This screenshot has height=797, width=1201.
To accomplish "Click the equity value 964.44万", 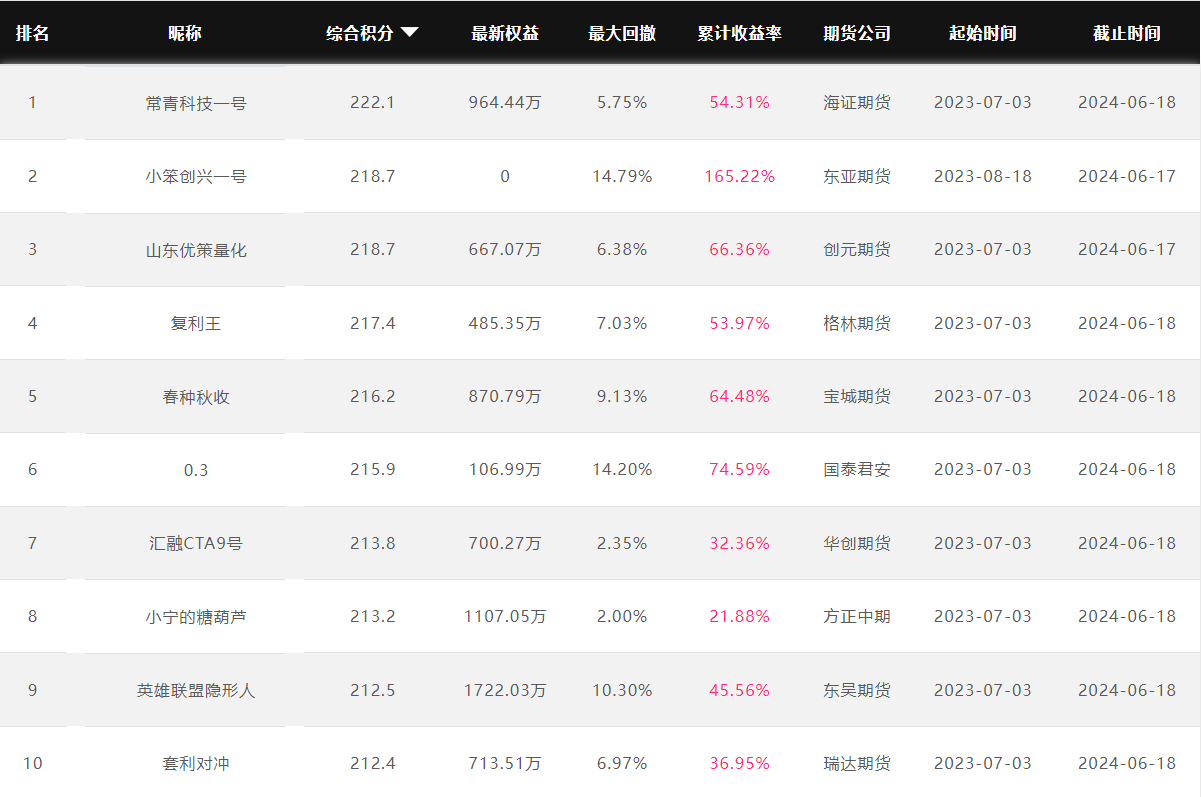I will (x=505, y=103).
